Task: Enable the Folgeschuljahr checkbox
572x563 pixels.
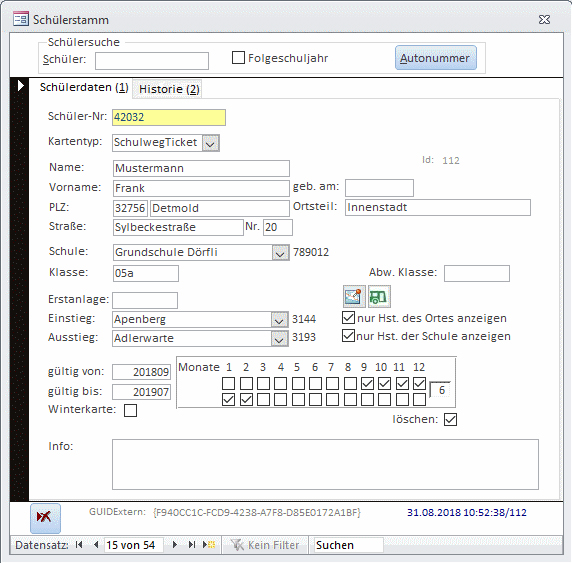Action: click(x=238, y=58)
